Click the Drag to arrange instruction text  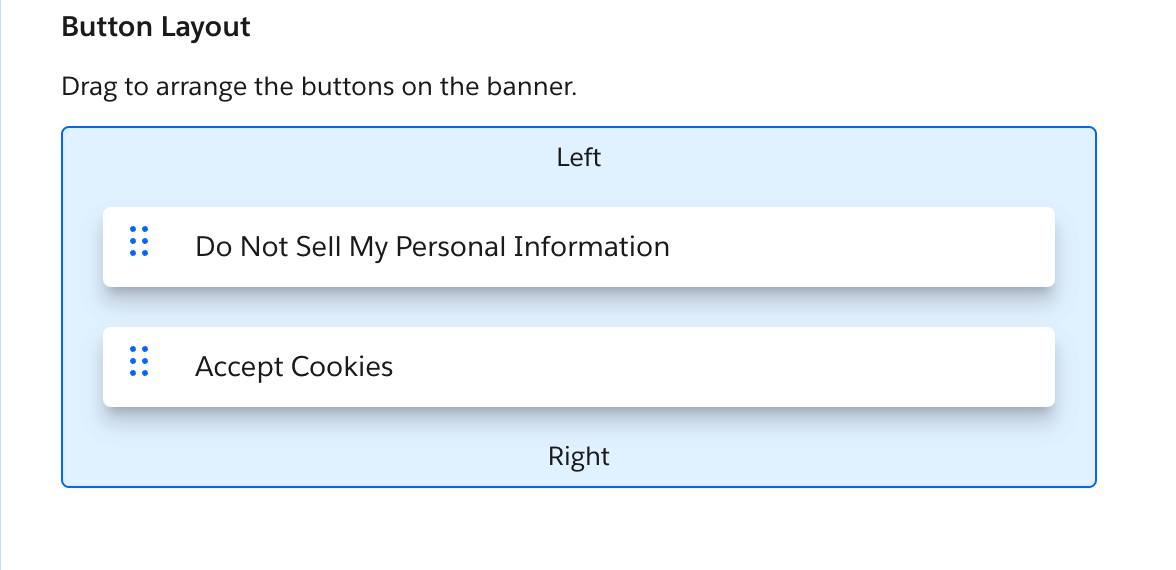tap(319, 86)
